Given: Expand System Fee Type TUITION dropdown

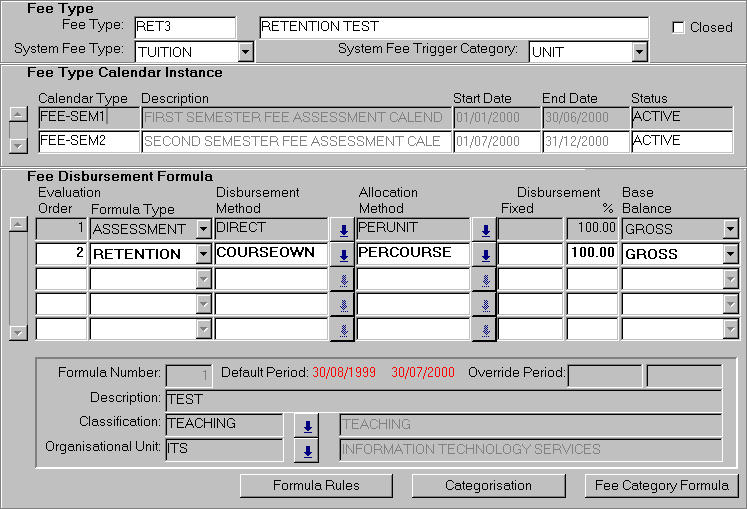Looking at the screenshot, I should point(246,51).
